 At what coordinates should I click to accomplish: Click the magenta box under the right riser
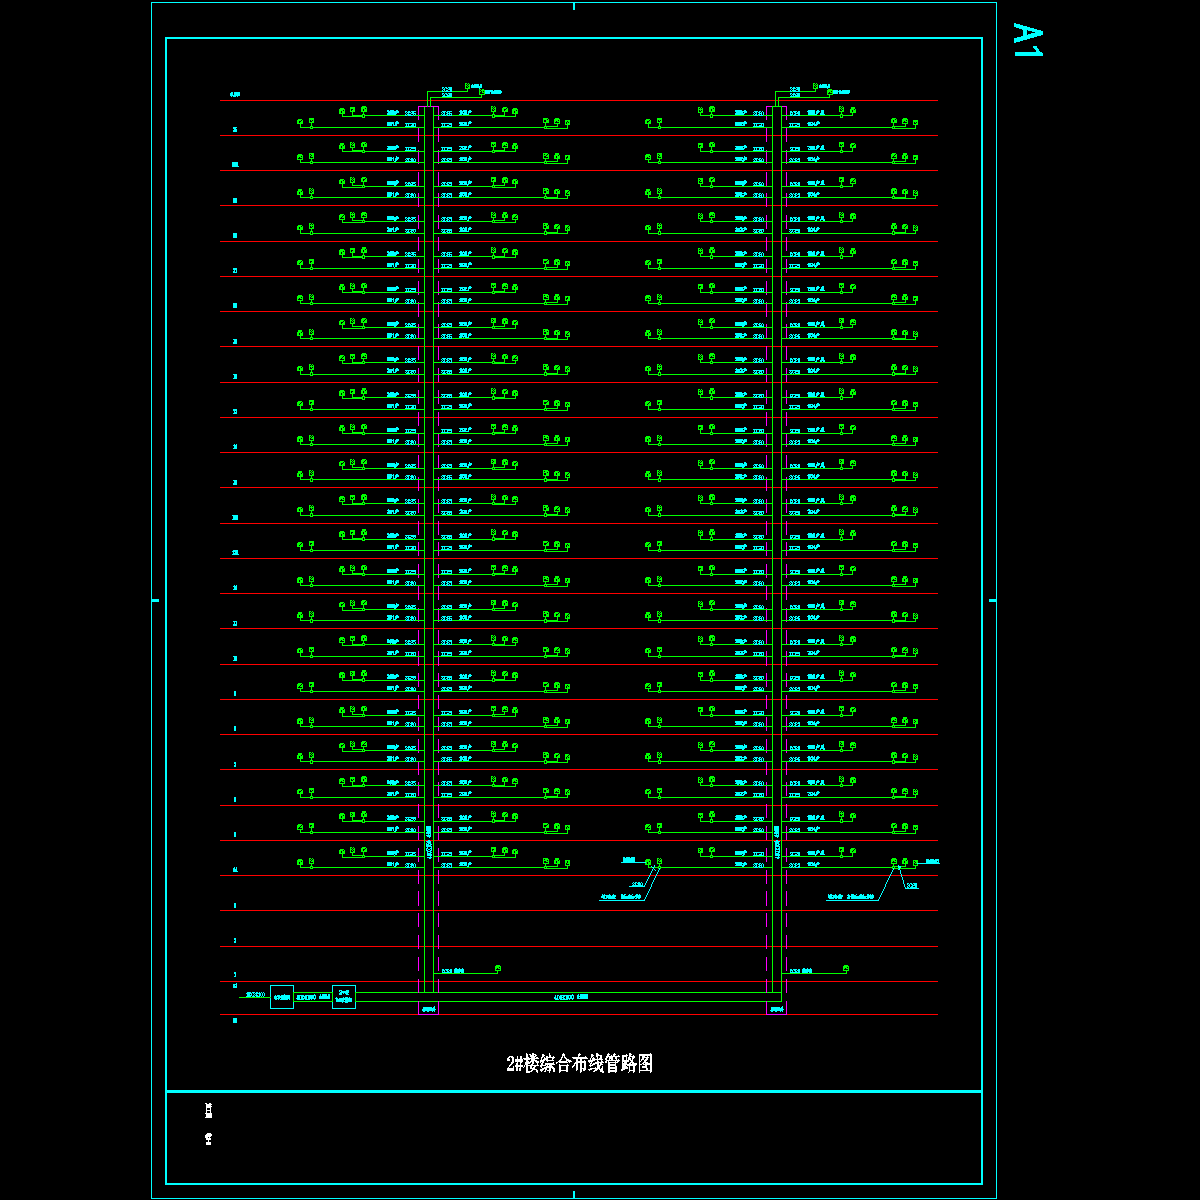(x=776, y=1009)
